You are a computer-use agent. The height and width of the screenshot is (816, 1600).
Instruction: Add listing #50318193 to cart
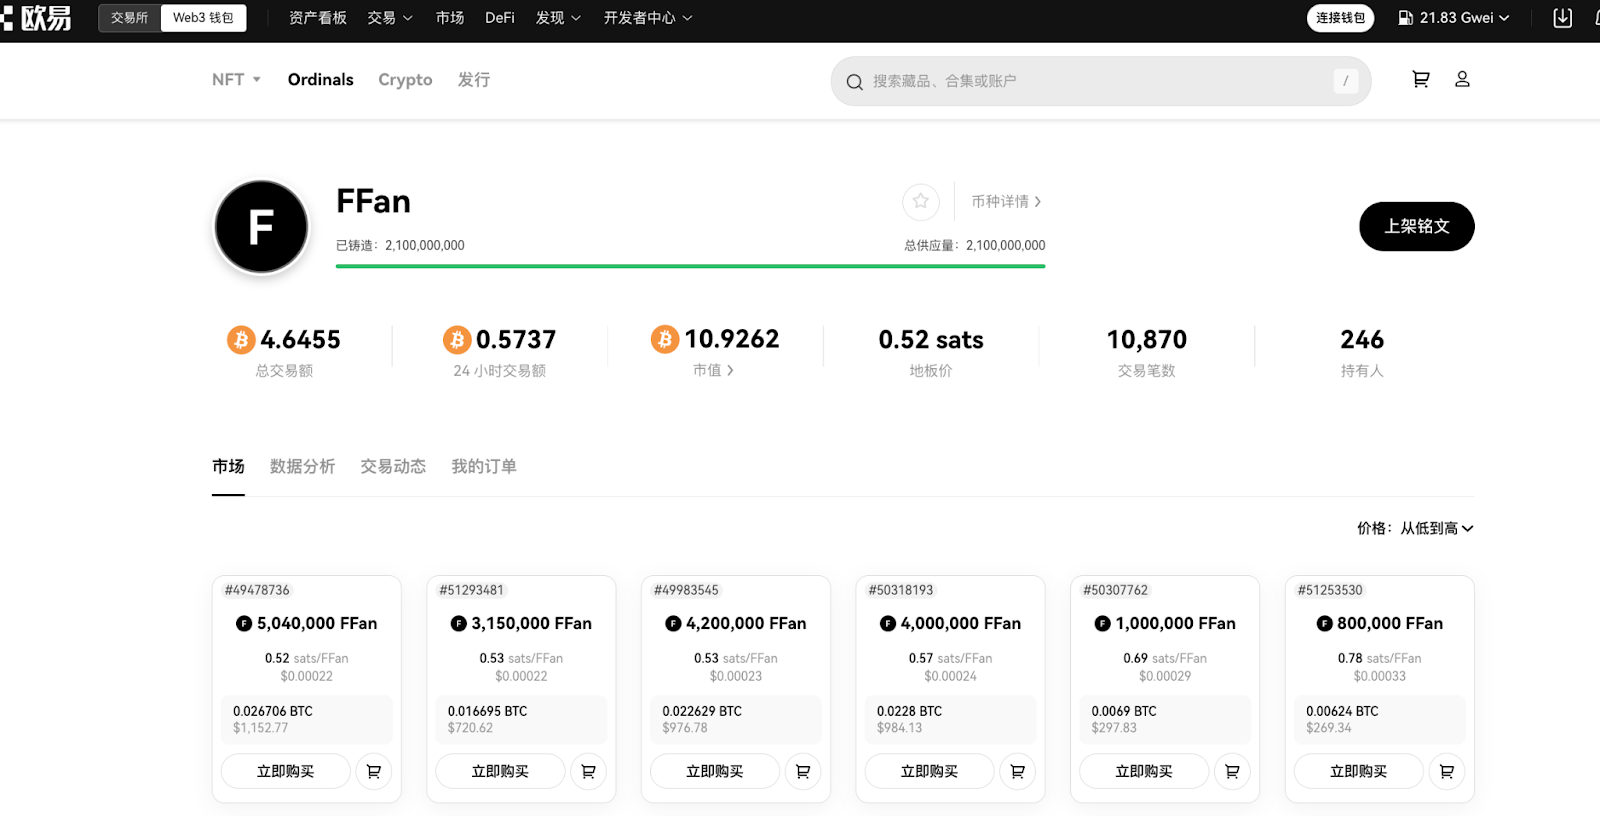coord(1017,771)
